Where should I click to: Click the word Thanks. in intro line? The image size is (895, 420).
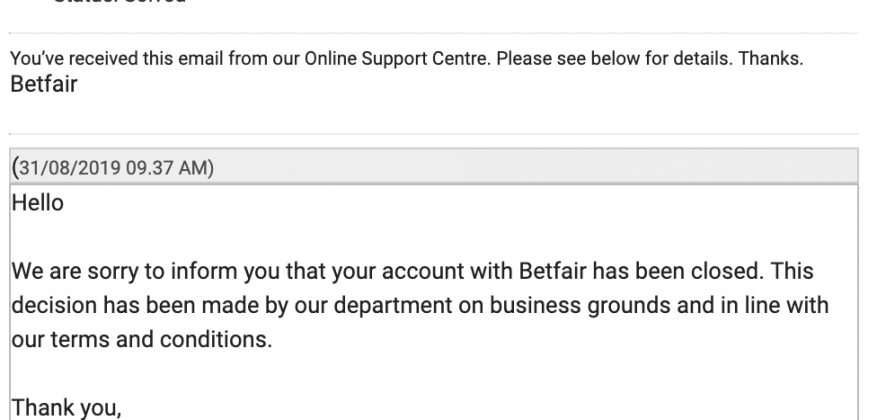click(771, 58)
